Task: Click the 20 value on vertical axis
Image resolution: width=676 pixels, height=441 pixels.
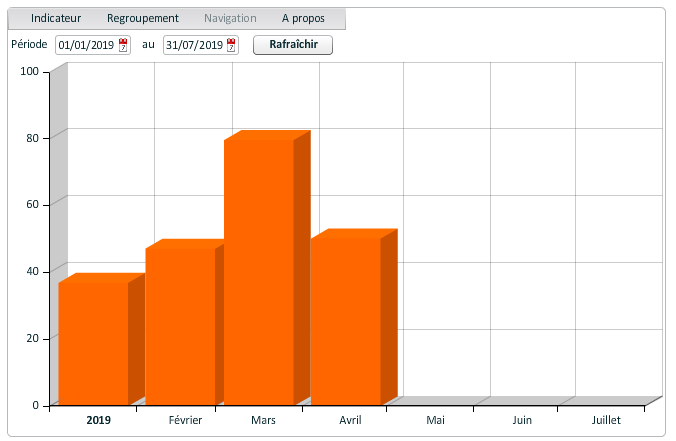Action: [32, 338]
